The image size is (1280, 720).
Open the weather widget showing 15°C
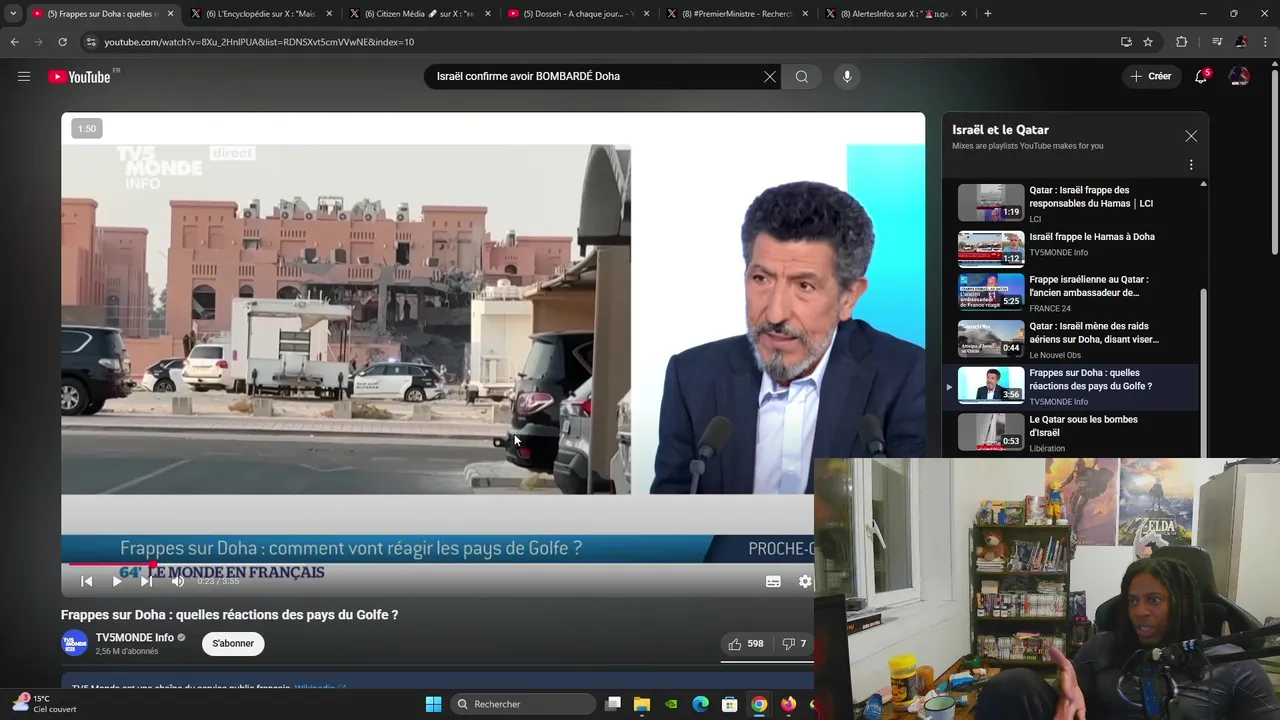coord(45,704)
